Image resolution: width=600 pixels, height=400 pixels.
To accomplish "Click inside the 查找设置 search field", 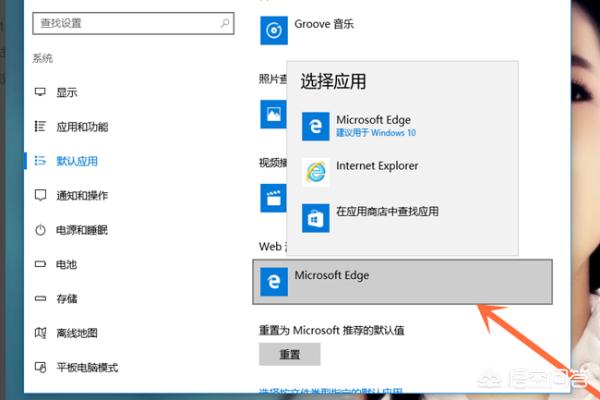I will pos(133,23).
